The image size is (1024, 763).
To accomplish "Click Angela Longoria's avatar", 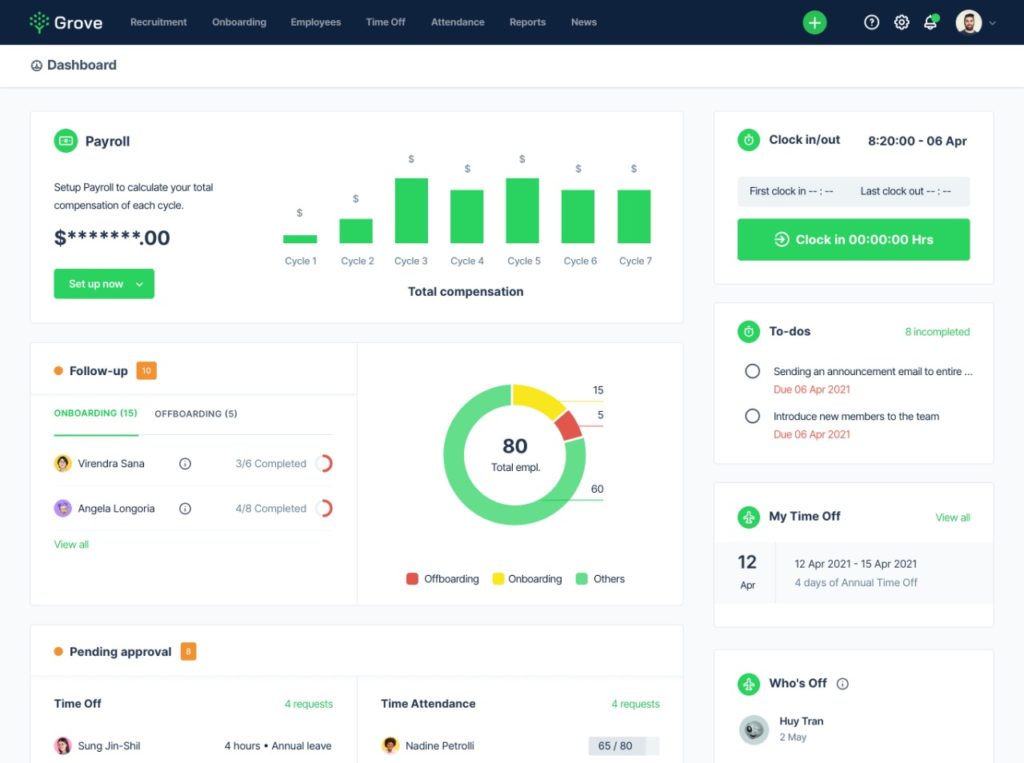I will (63, 508).
